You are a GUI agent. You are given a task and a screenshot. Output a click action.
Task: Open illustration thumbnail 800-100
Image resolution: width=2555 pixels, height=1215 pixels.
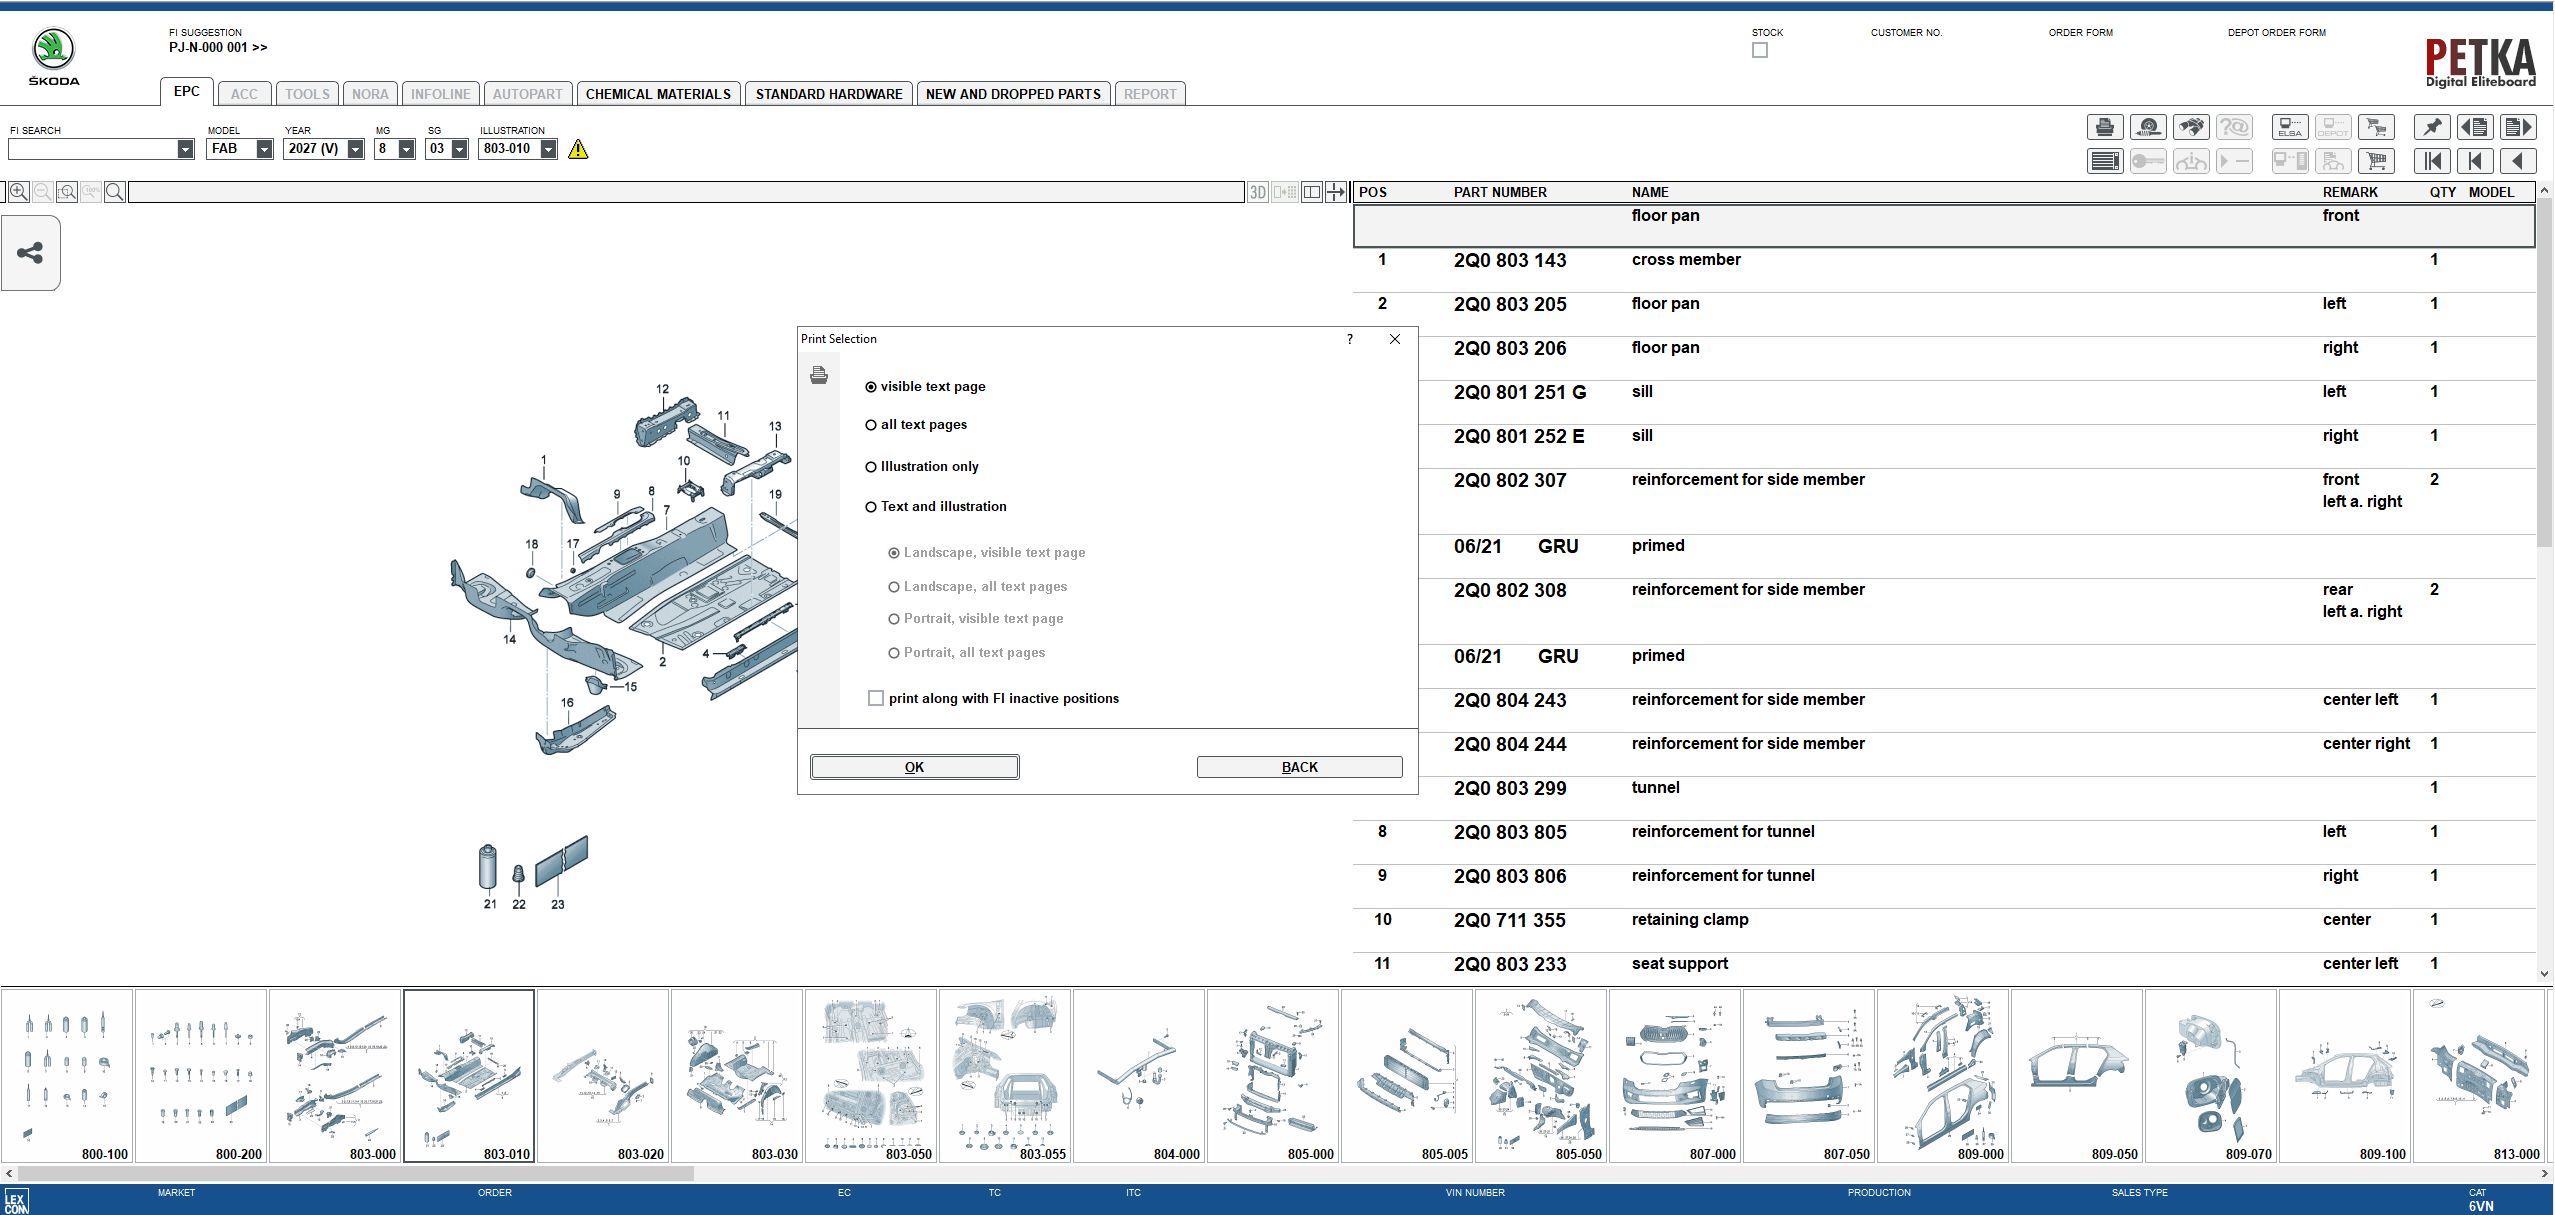pos(67,1076)
